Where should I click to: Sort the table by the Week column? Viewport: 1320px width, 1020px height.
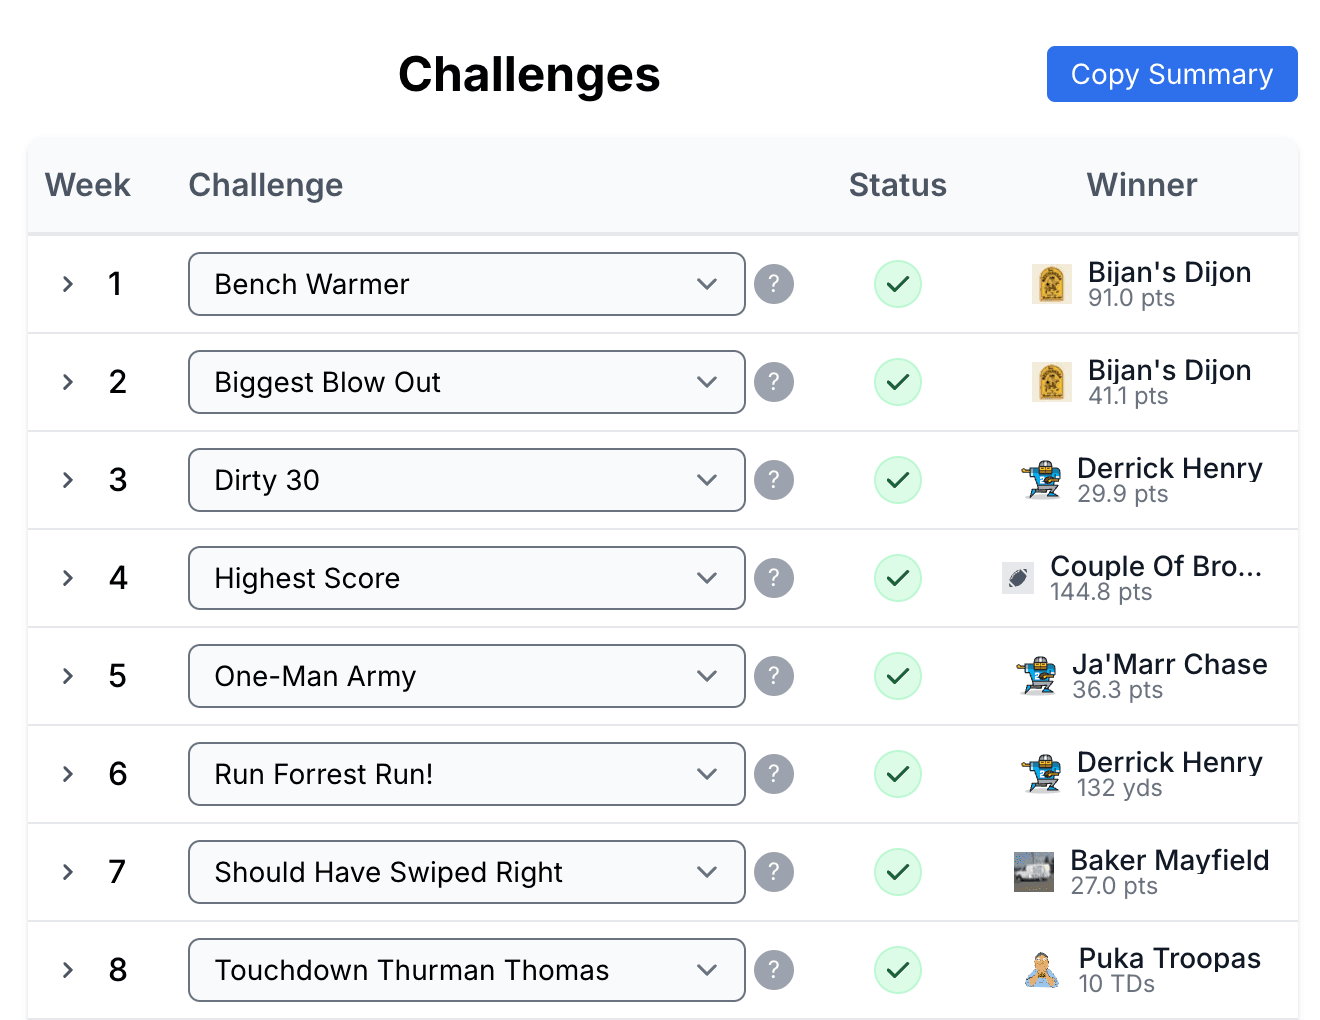tap(87, 185)
